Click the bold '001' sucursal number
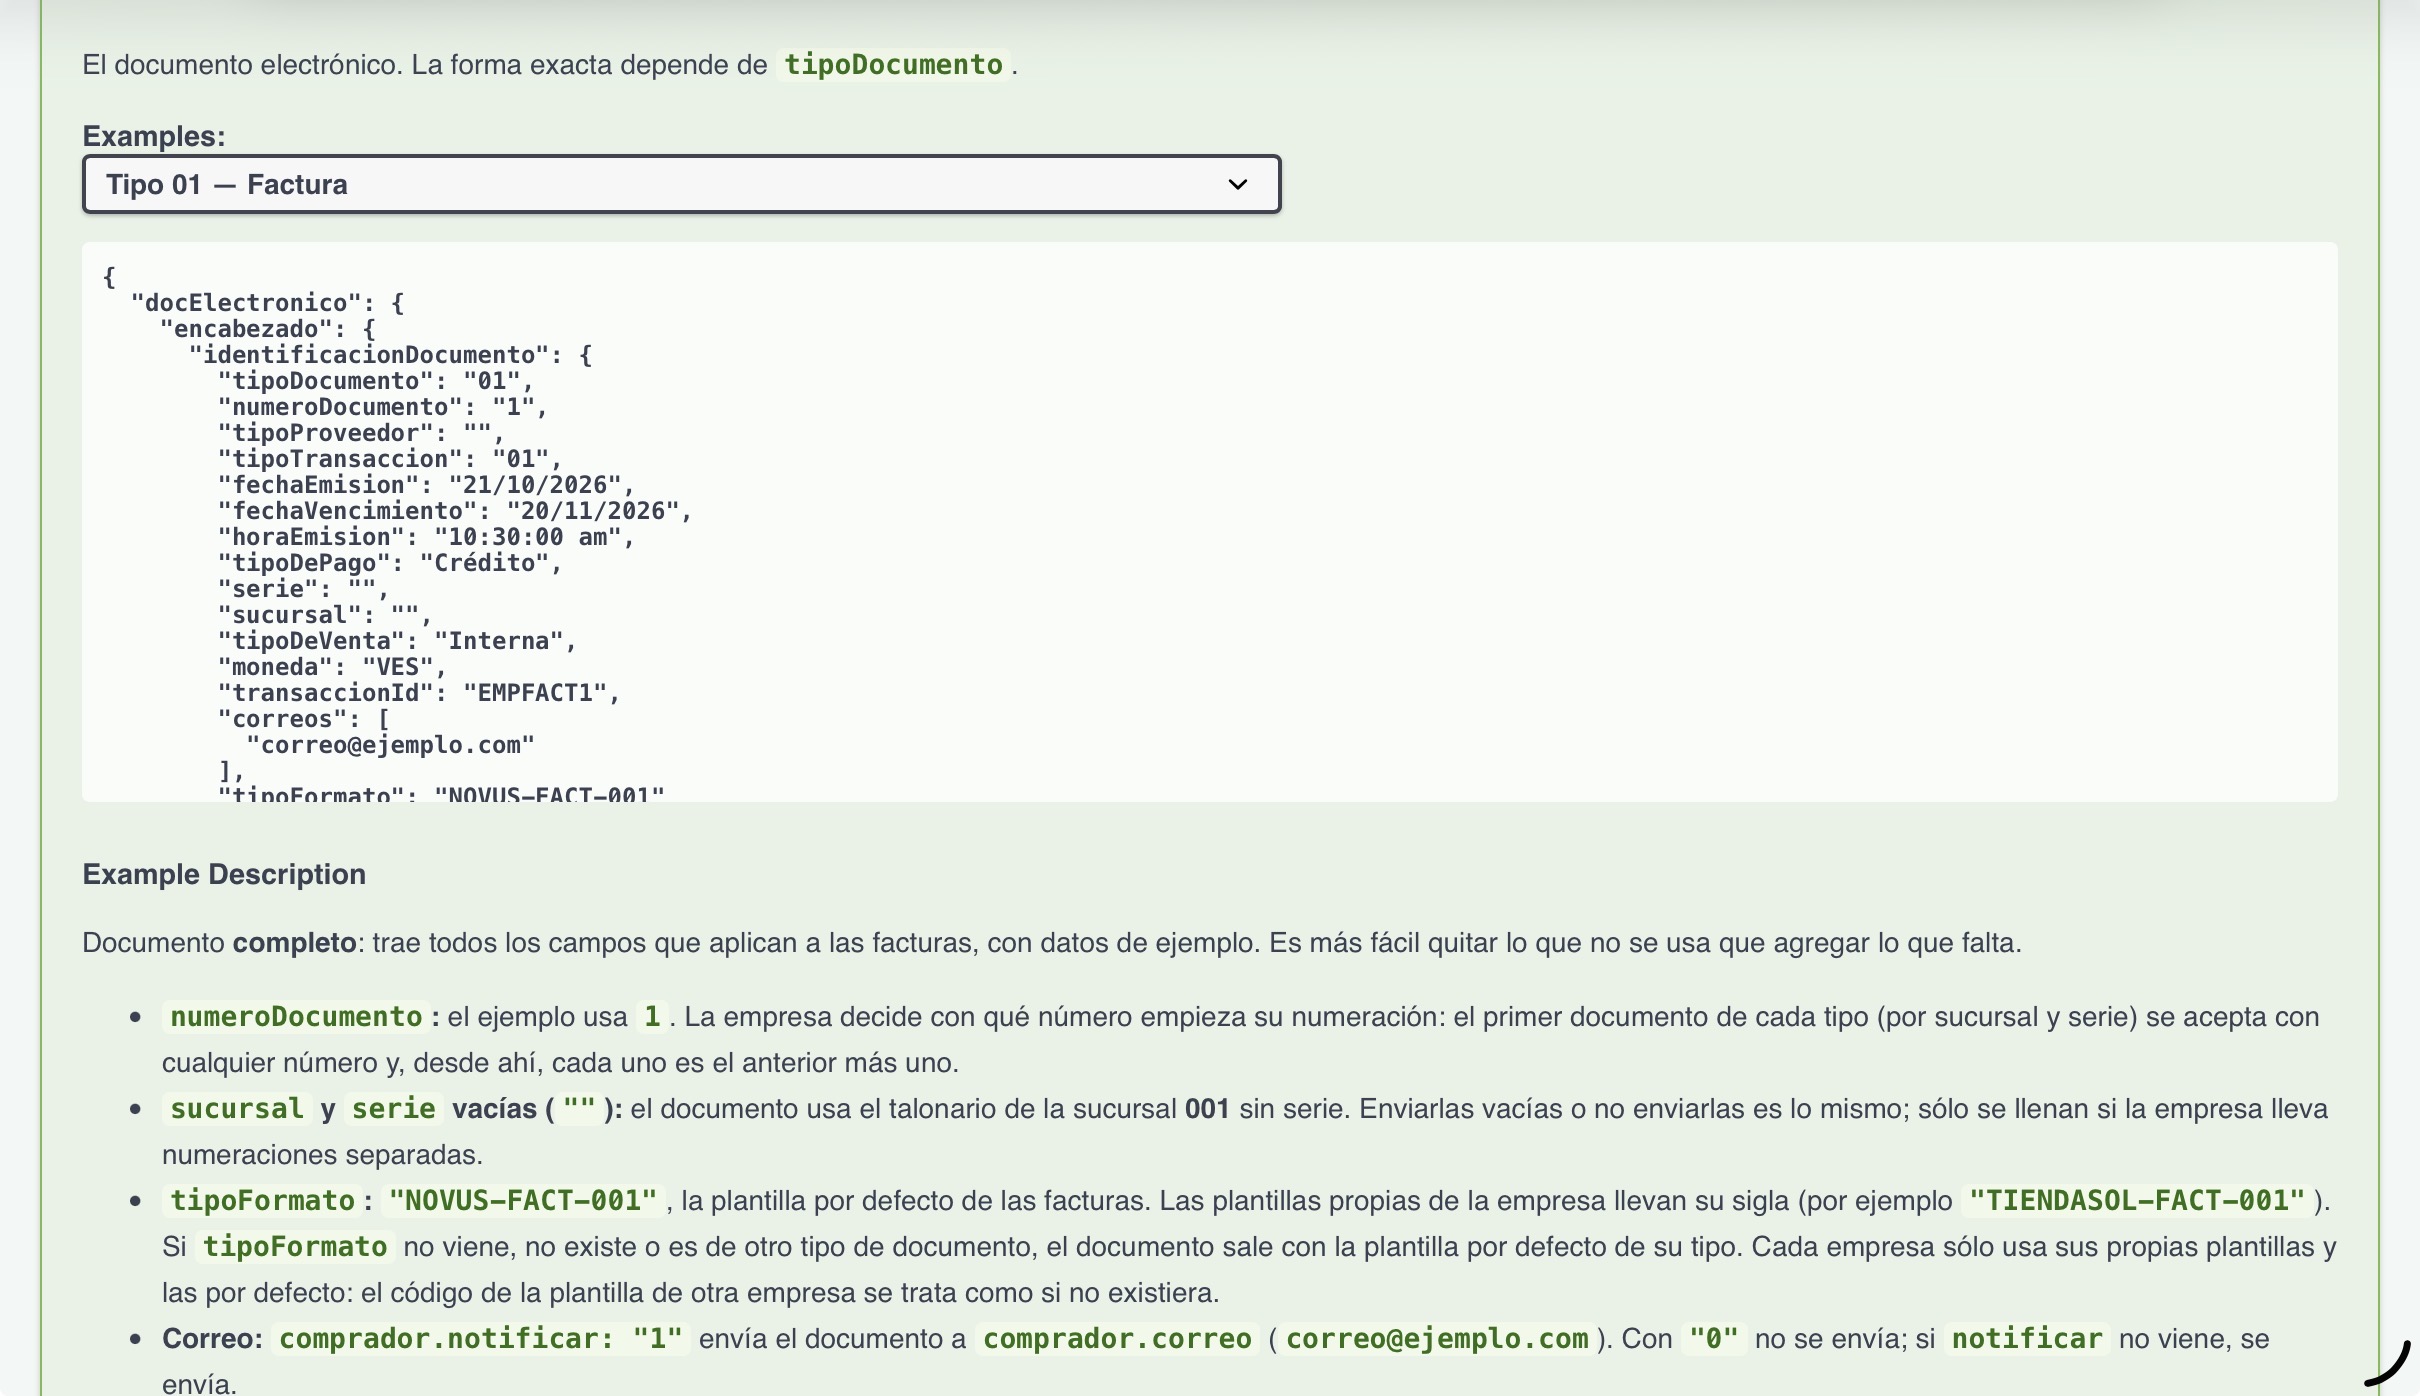The image size is (2420, 1396). point(1207,1109)
